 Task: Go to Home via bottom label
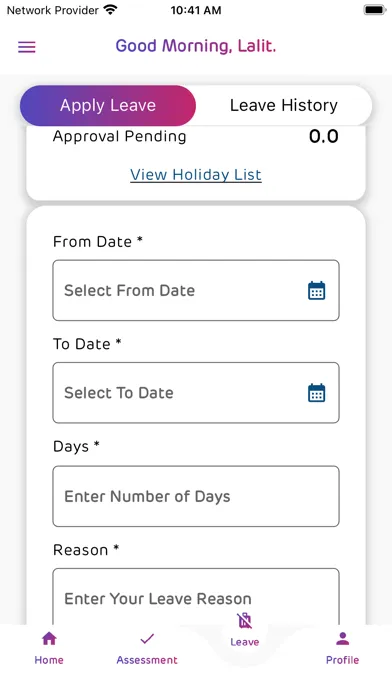pos(49,660)
